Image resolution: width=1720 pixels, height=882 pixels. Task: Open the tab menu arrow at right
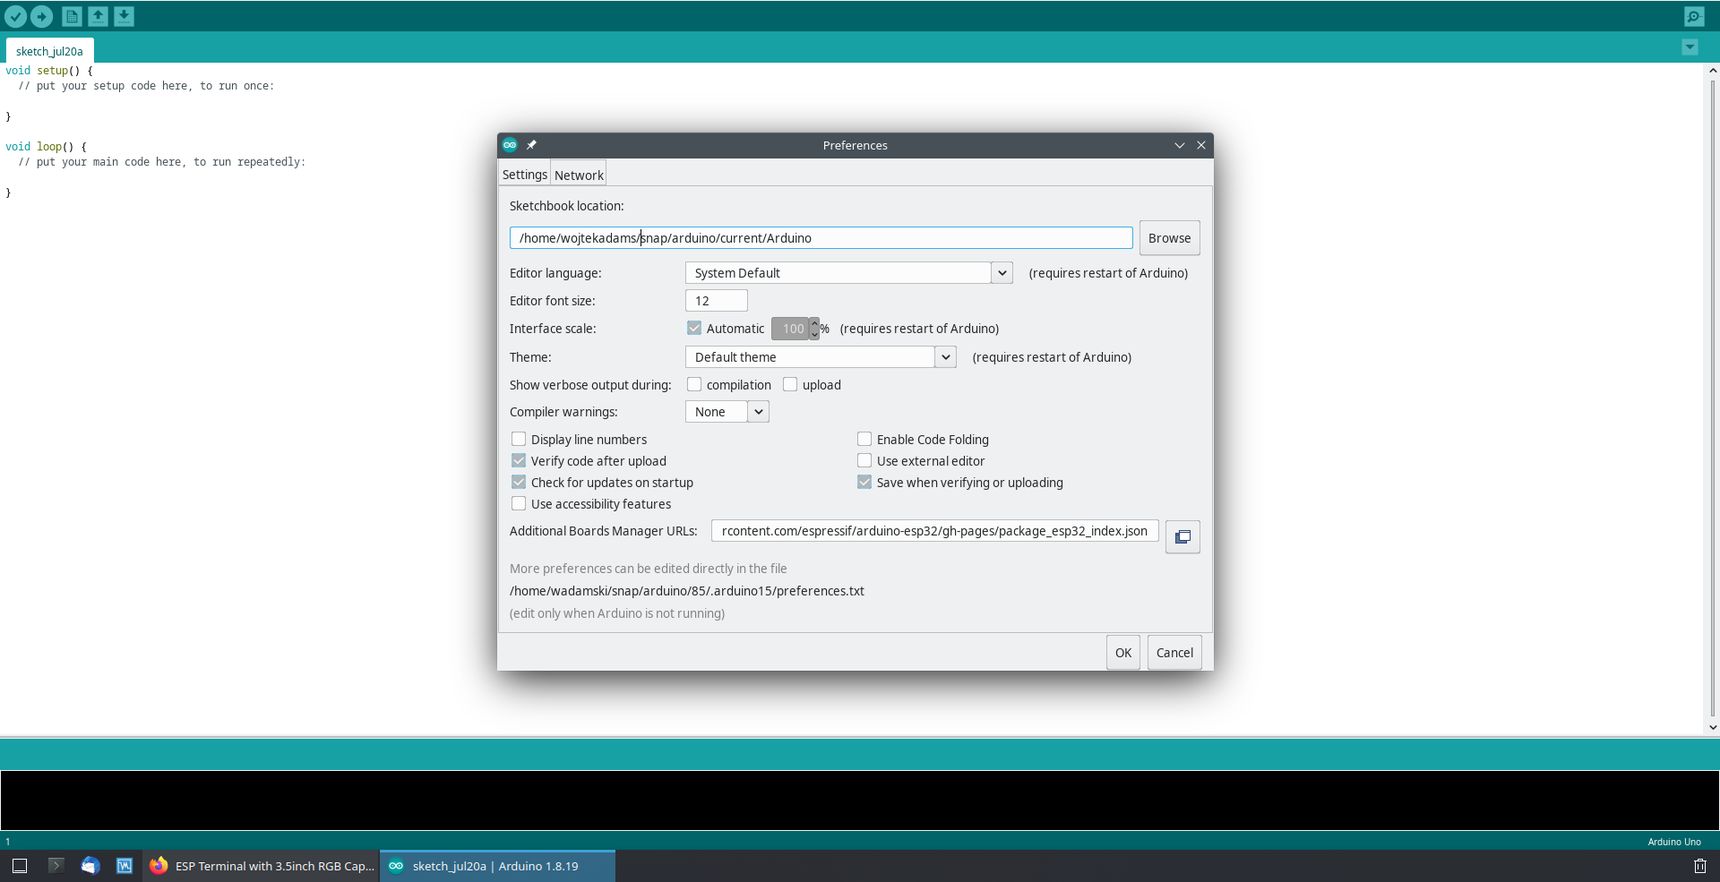1690,47
